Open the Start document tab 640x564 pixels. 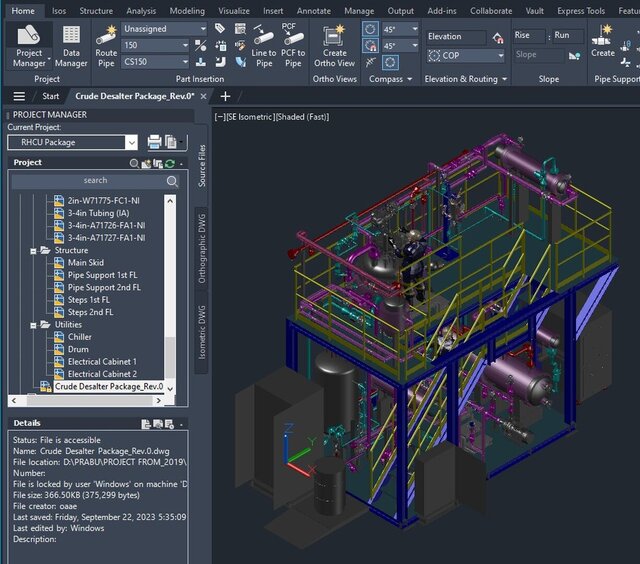50,96
